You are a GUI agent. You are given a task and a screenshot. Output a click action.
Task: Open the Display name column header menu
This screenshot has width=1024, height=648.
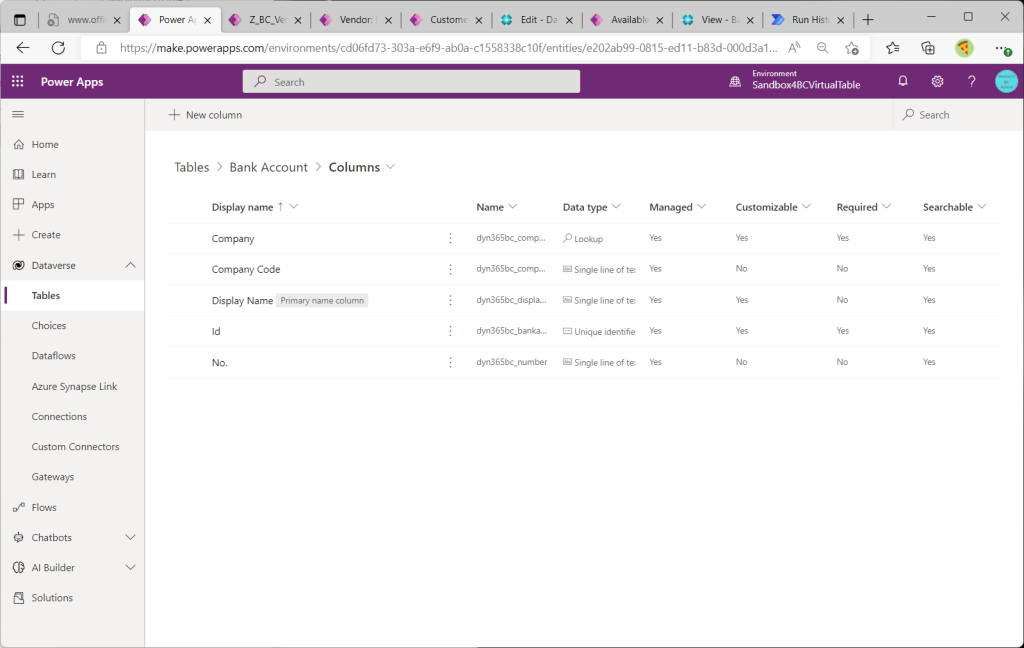click(294, 206)
